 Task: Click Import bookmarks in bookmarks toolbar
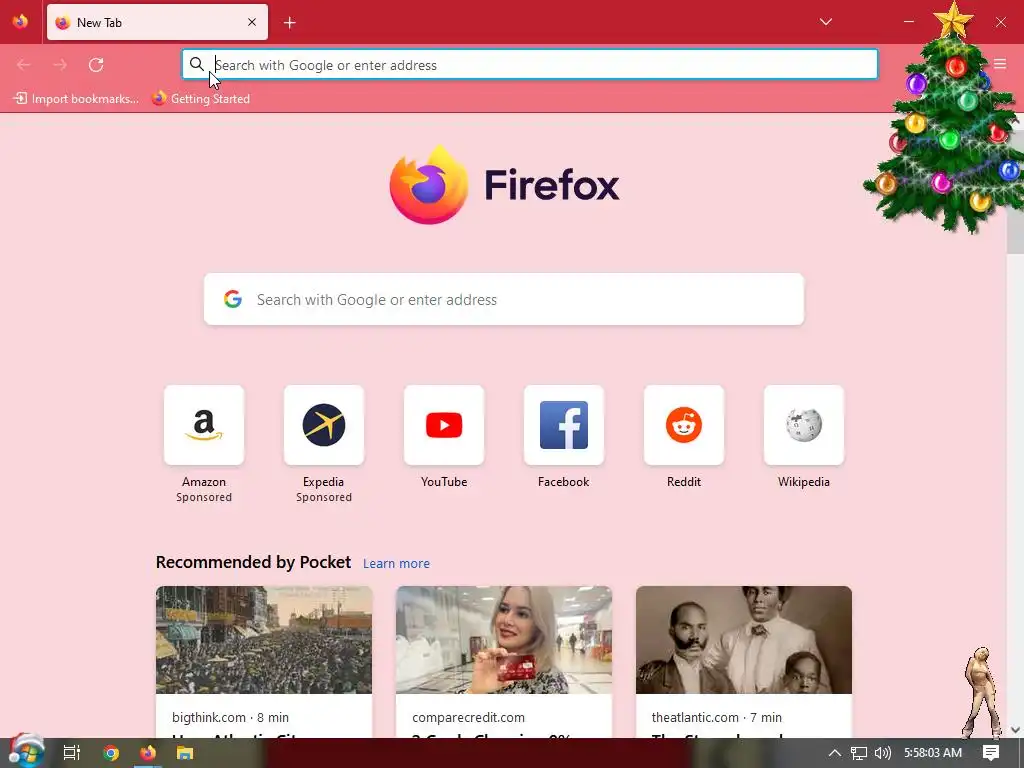76,99
